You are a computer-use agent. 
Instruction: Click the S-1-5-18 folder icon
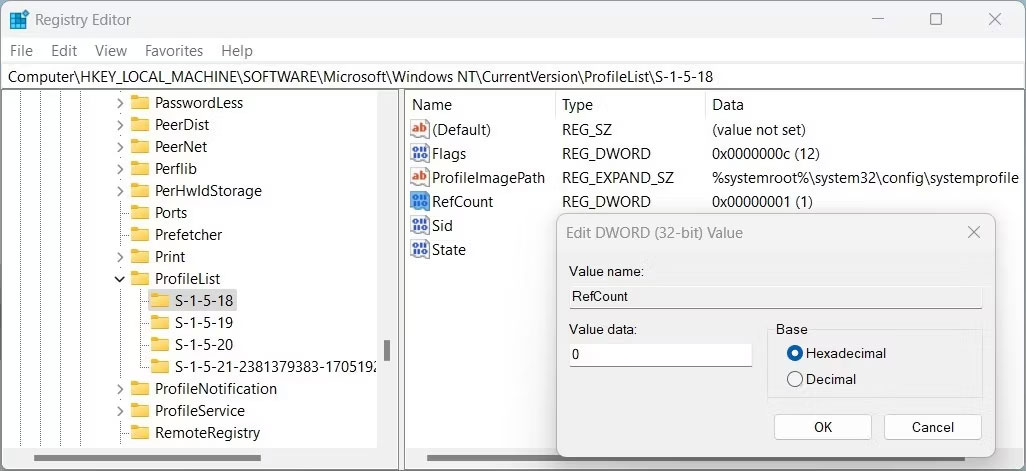point(160,300)
